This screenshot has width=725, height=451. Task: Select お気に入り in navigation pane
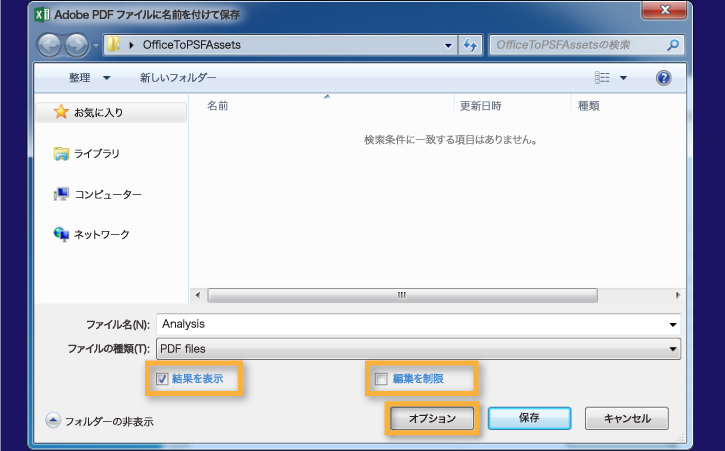click(111, 112)
